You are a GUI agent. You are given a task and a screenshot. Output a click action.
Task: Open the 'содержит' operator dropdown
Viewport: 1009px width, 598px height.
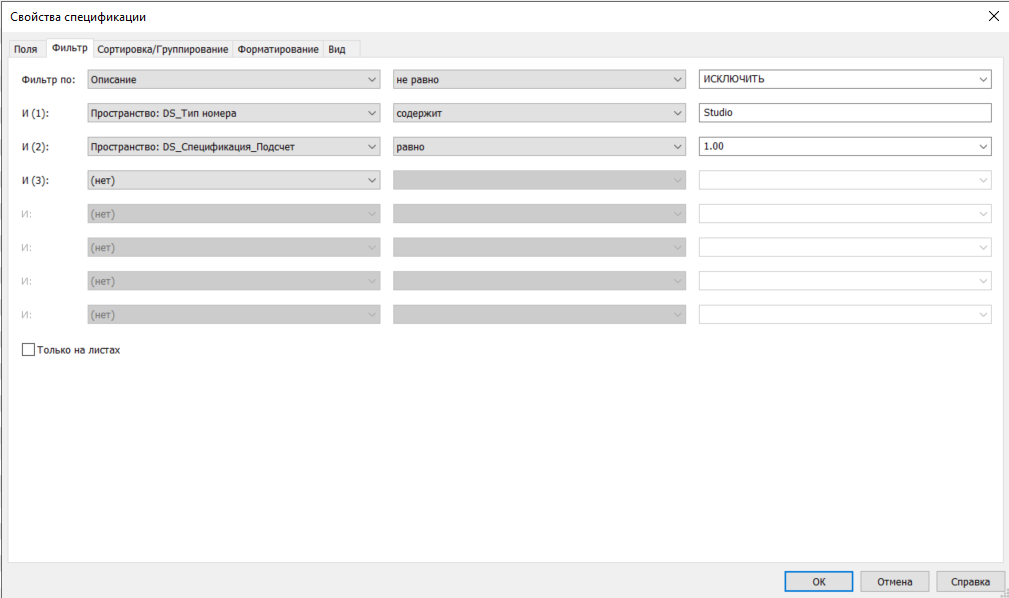(539, 113)
